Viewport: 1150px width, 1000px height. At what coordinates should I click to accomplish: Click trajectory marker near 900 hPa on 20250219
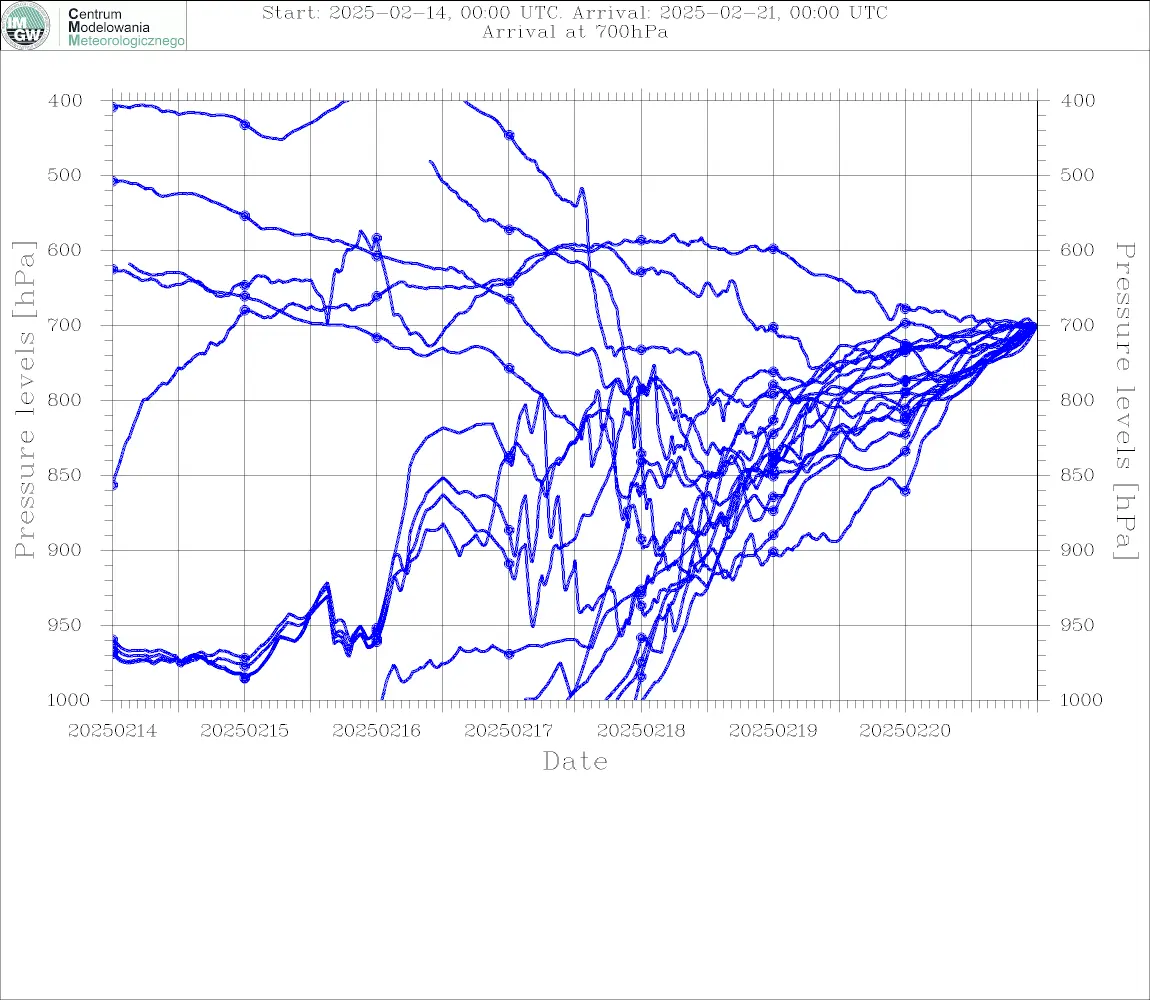[x=773, y=552]
